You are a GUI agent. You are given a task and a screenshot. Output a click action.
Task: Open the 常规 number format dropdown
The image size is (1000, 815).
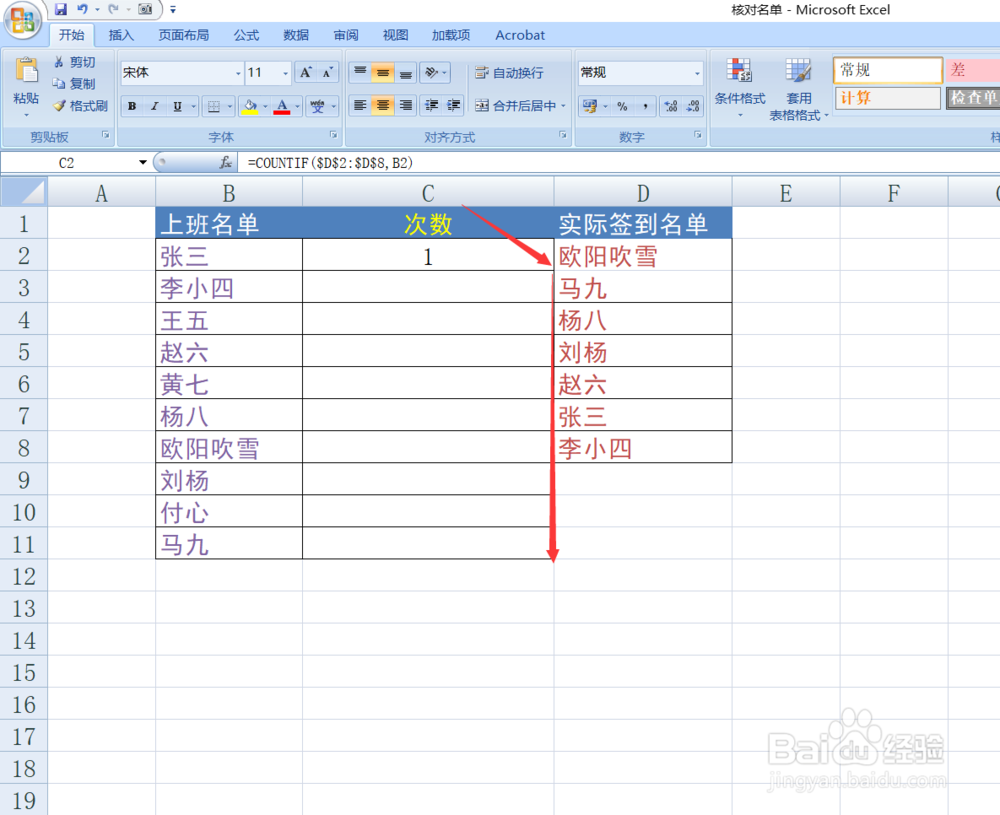point(696,72)
